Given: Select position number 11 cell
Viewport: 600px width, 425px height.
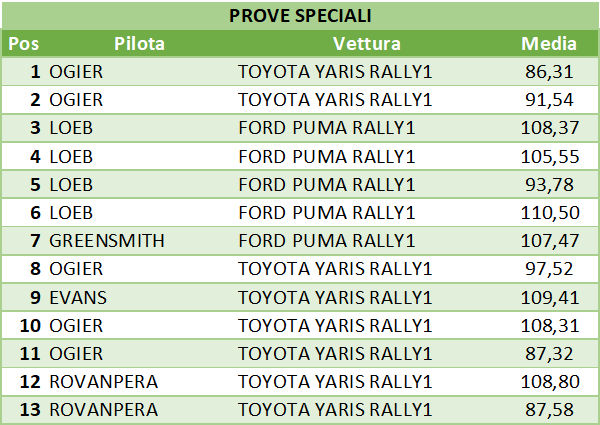Looking at the screenshot, I should [x=30, y=353].
